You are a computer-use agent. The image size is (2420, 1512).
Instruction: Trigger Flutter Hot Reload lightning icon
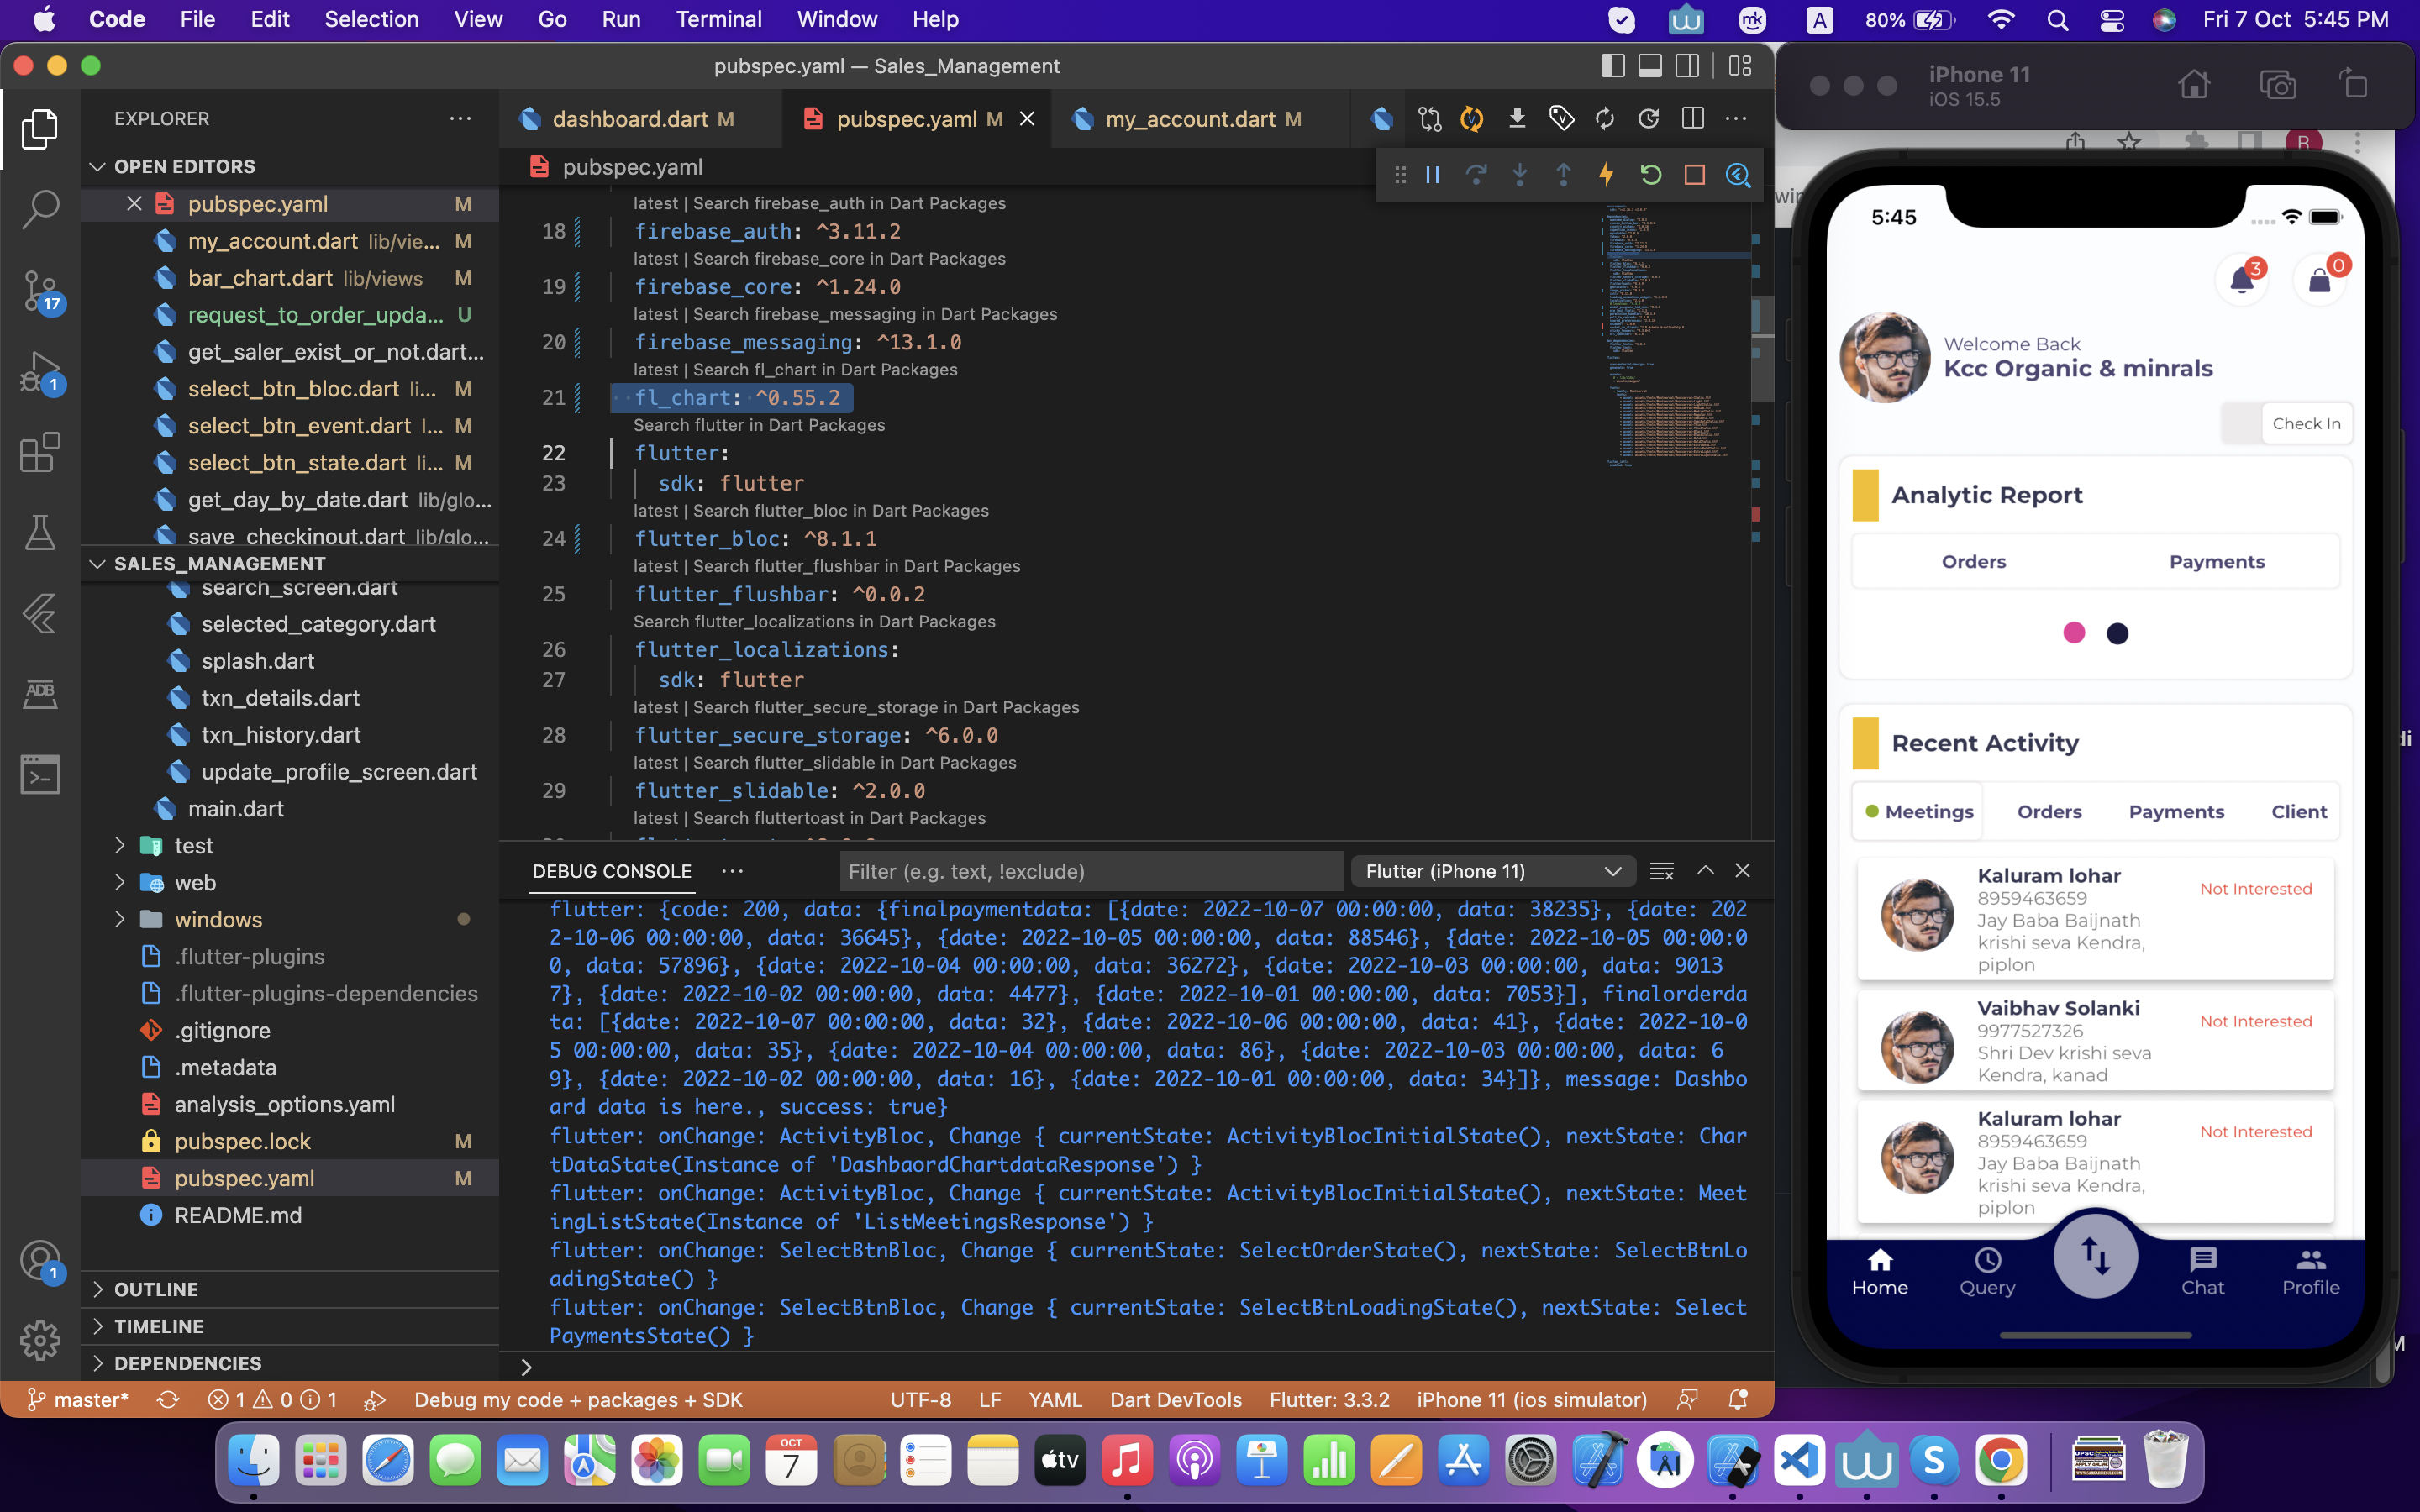[1607, 175]
